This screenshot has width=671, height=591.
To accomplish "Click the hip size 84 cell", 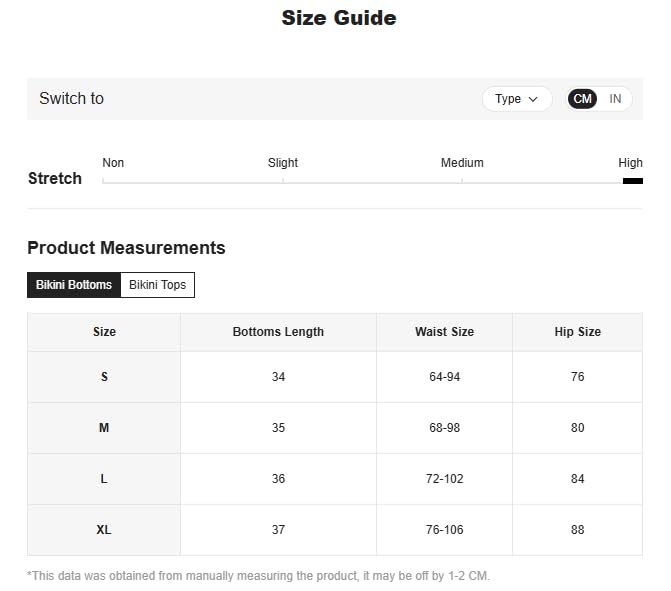I will (x=577, y=479).
